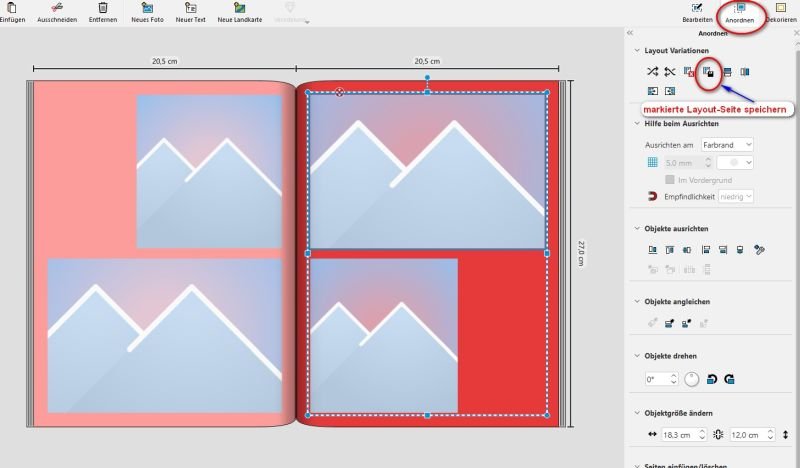
Task: Click the red move icon on selection
Action: coord(339,92)
